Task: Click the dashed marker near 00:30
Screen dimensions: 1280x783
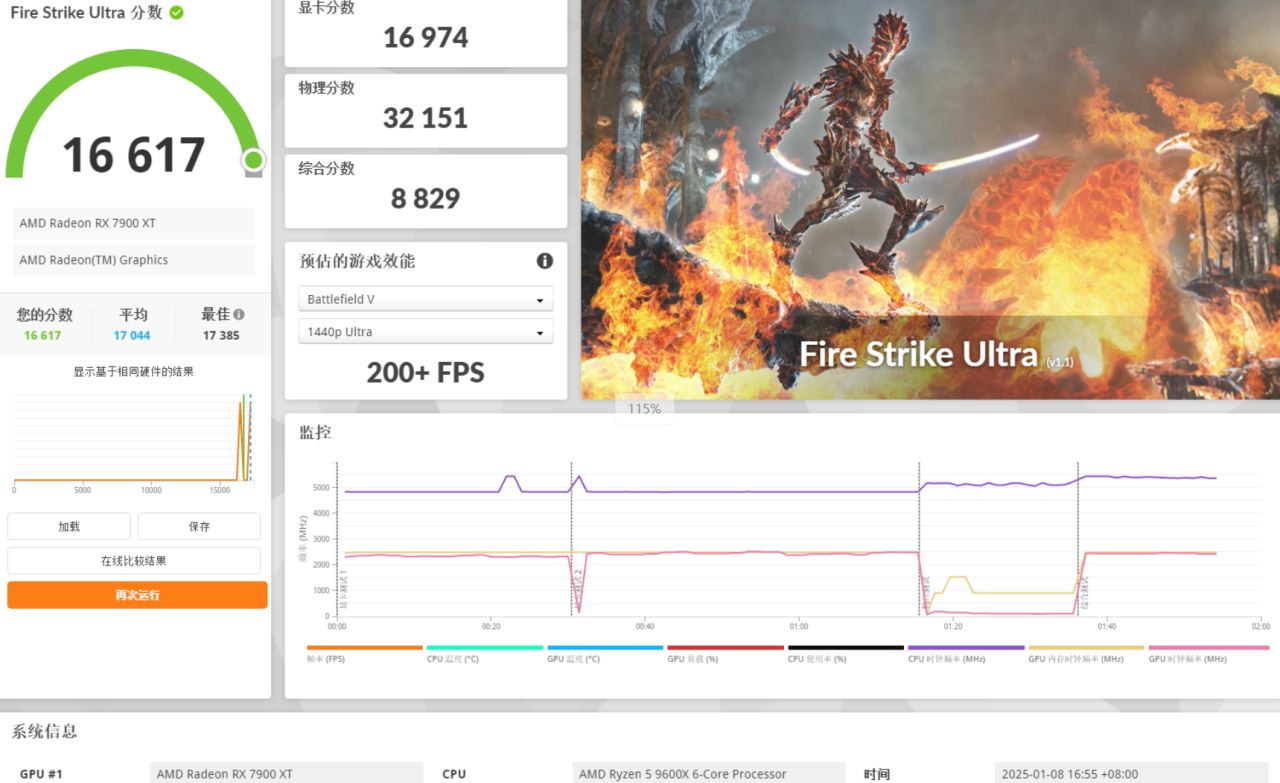Action: pyautogui.click(x=571, y=538)
